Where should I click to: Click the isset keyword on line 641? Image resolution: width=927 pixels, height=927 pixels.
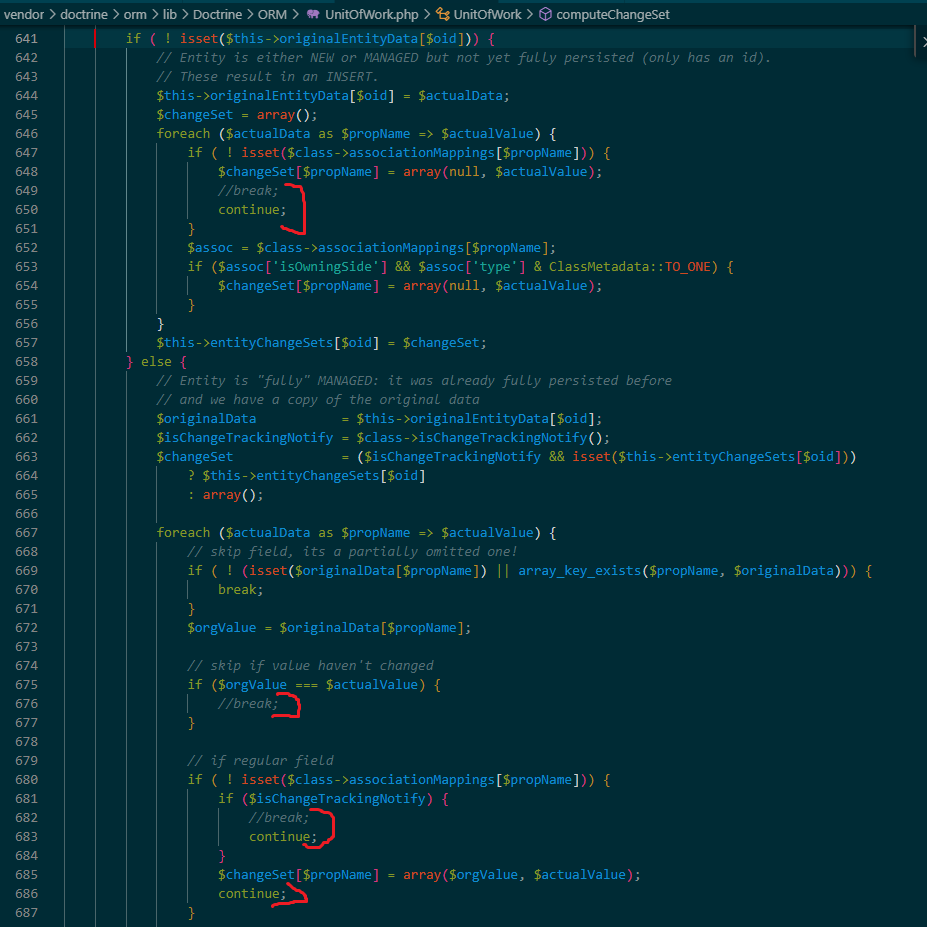[x=199, y=38]
